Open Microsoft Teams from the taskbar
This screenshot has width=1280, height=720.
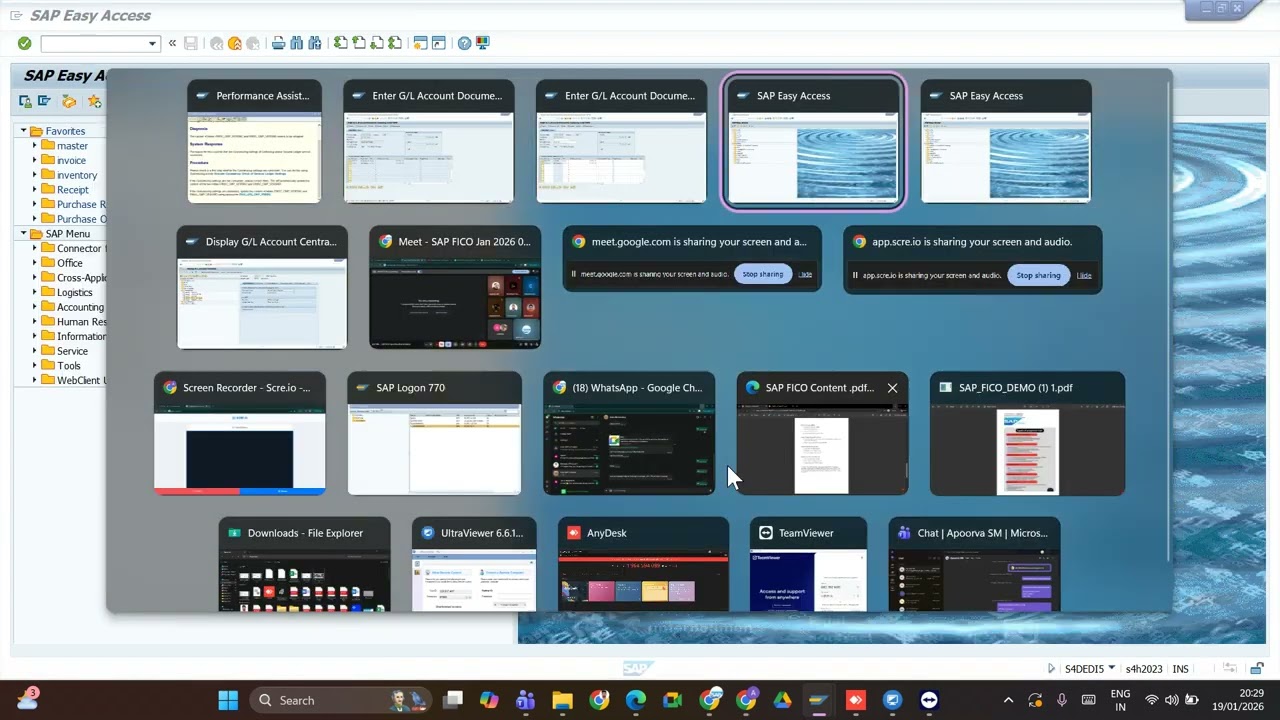[525, 700]
